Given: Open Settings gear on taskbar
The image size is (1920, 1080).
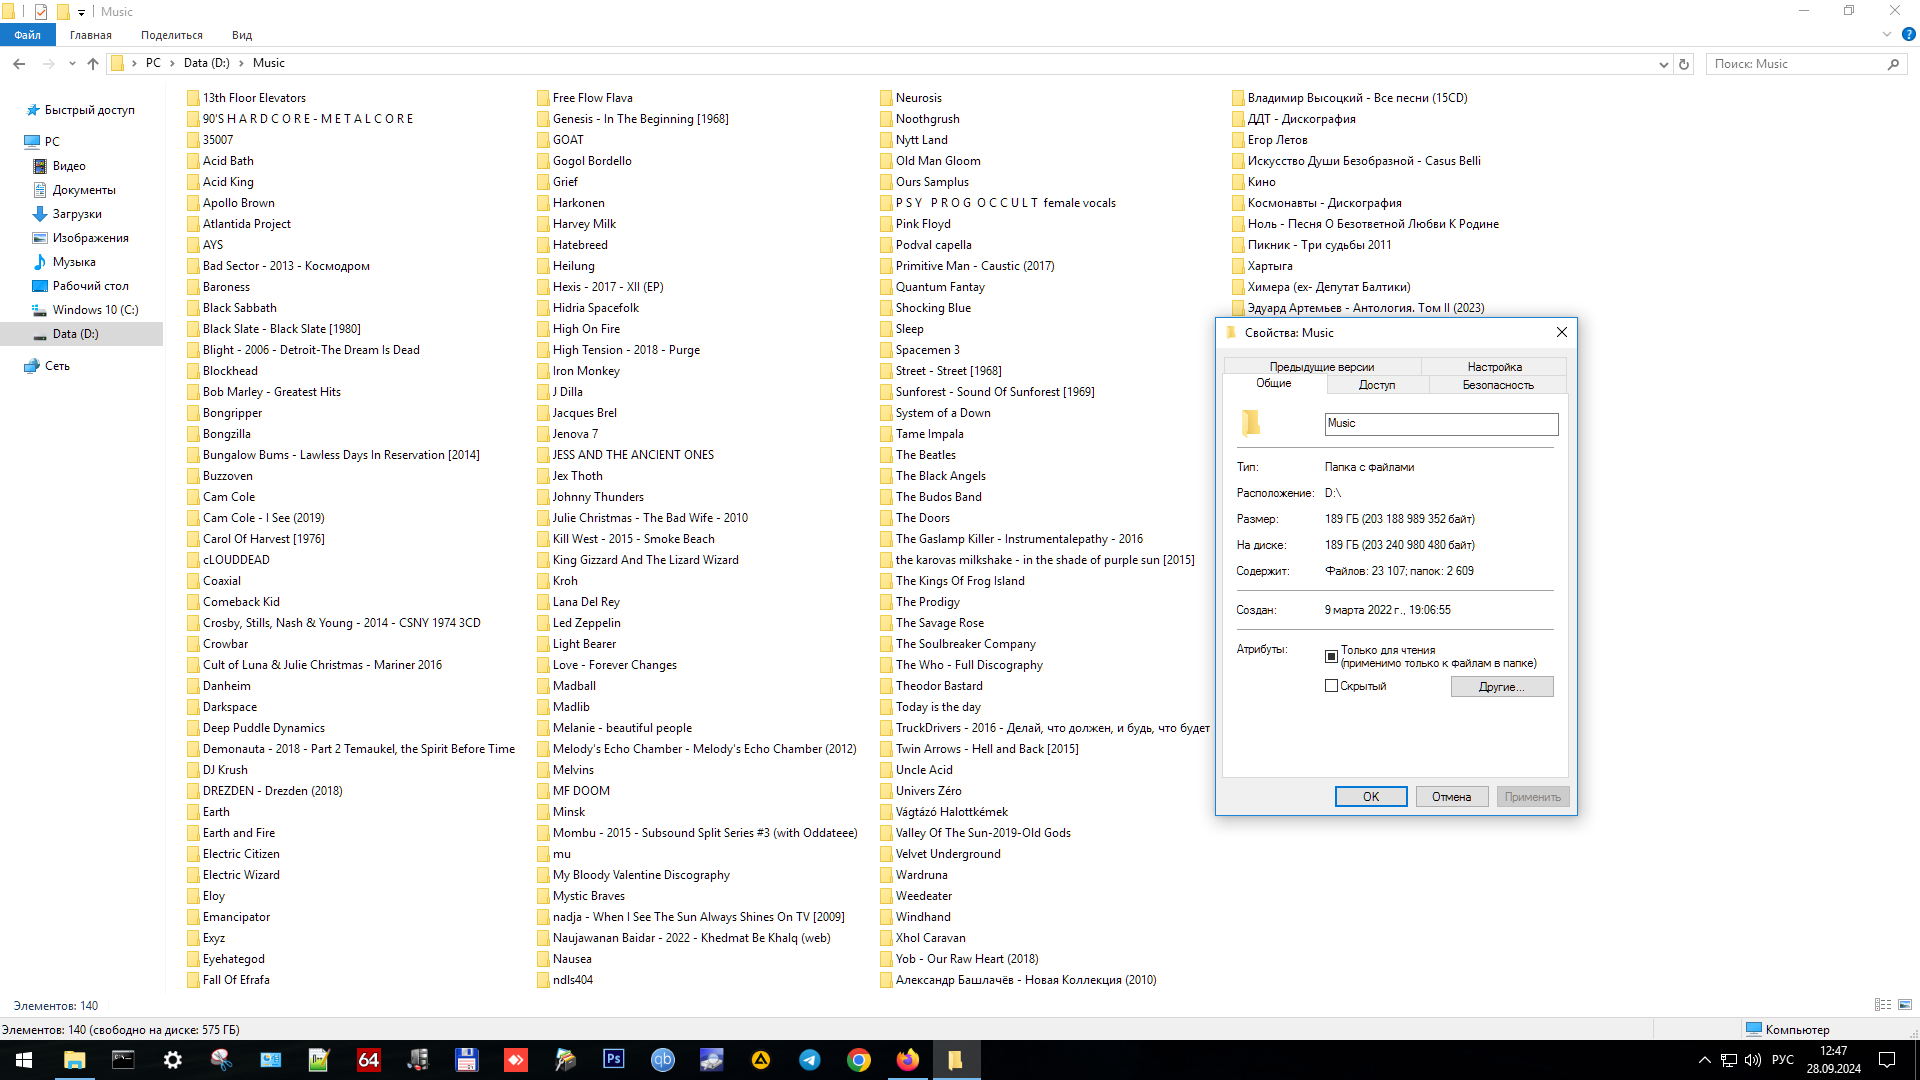Looking at the screenshot, I should 173,1060.
